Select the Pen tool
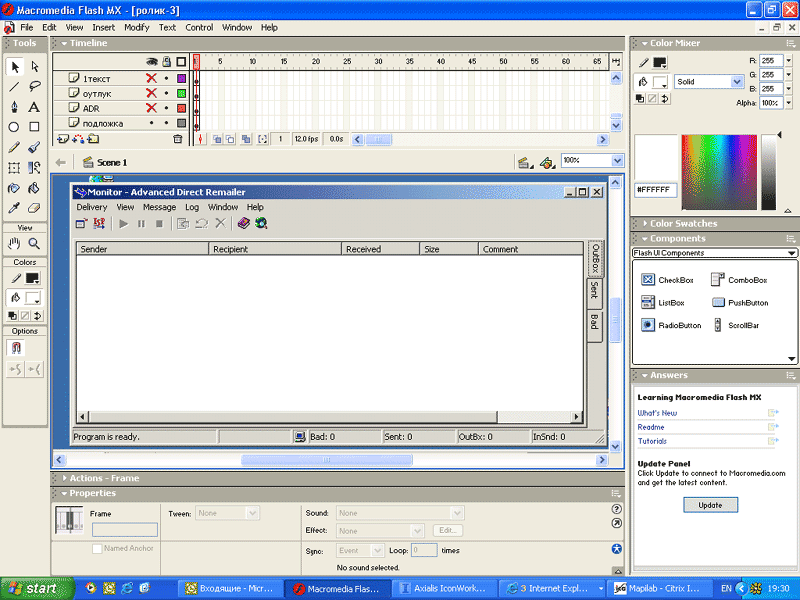 pos(14,107)
